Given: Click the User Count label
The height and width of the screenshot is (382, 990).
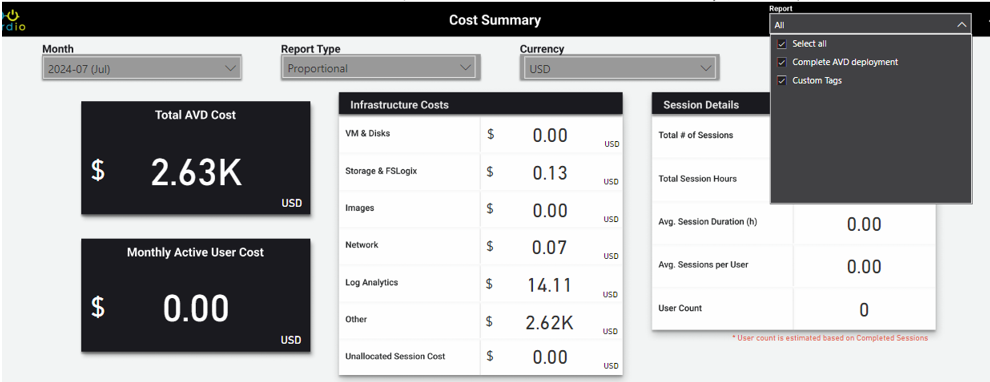Looking at the screenshot, I should (680, 308).
